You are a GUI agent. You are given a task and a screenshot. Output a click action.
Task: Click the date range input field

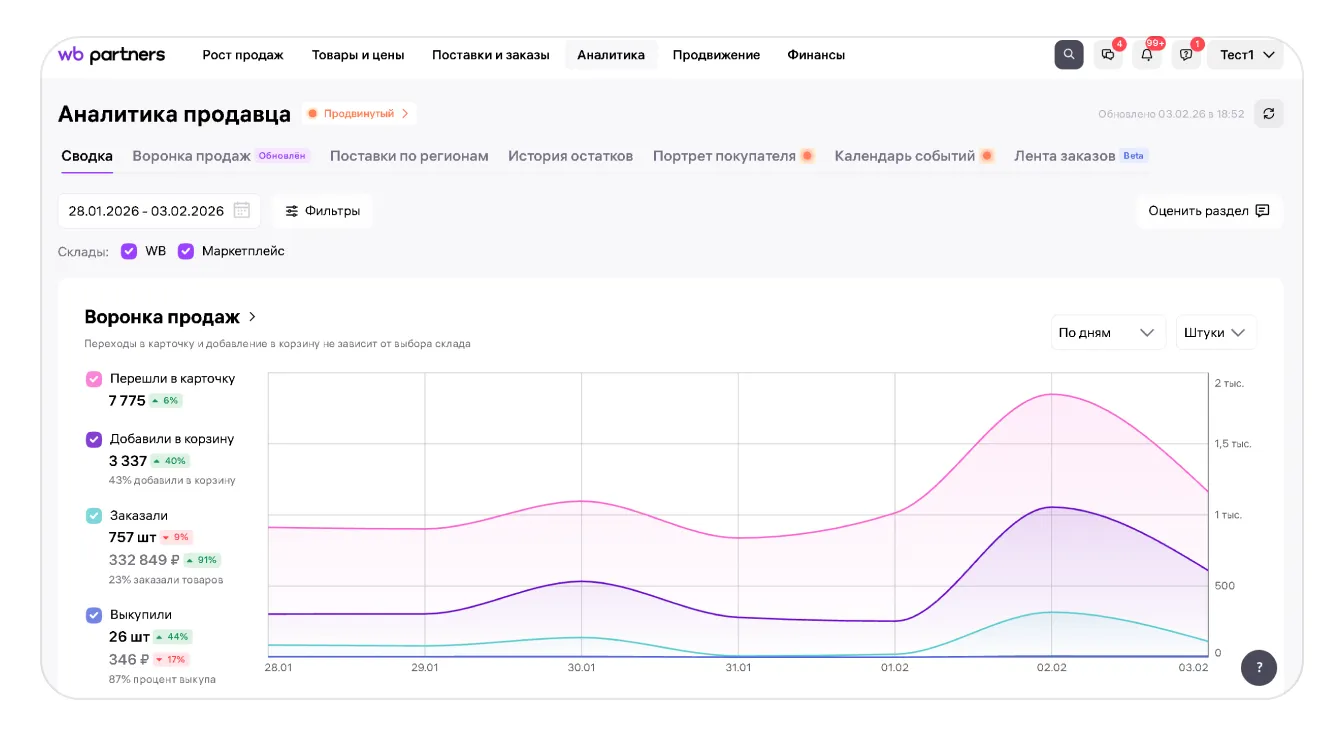pyautogui.click(x=146, y=211)
